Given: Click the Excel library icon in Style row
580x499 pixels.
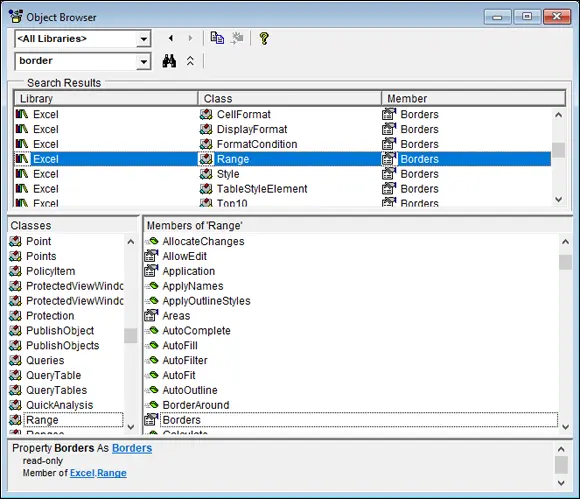Looking at the screenshot, I should point(22,173).
